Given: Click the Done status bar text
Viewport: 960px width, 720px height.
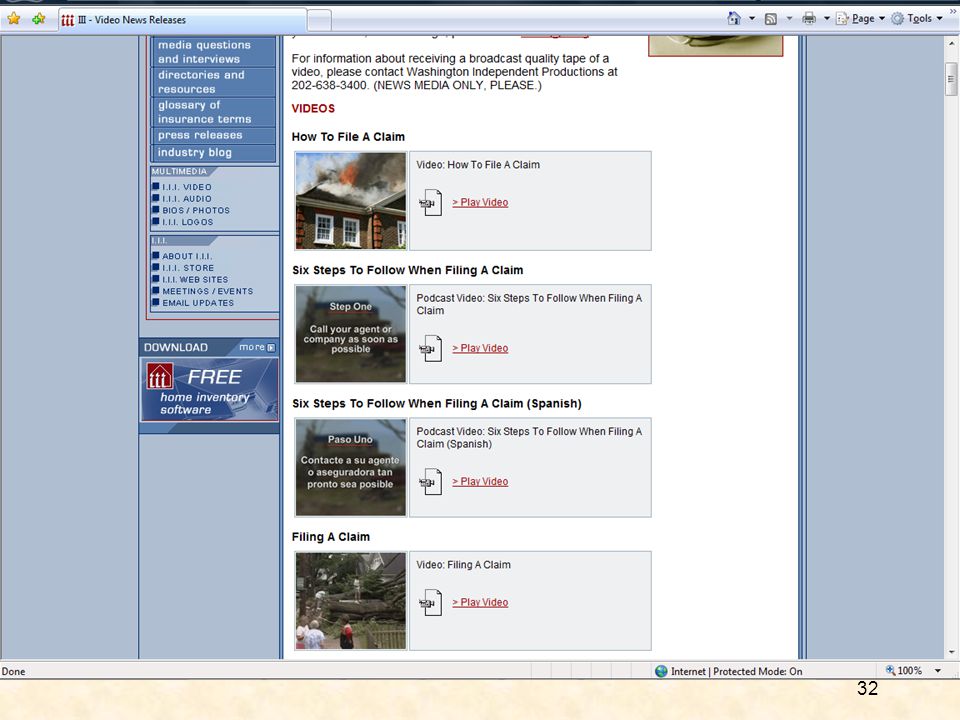Looking at the screenshot, I should click(x=13, y=672).
